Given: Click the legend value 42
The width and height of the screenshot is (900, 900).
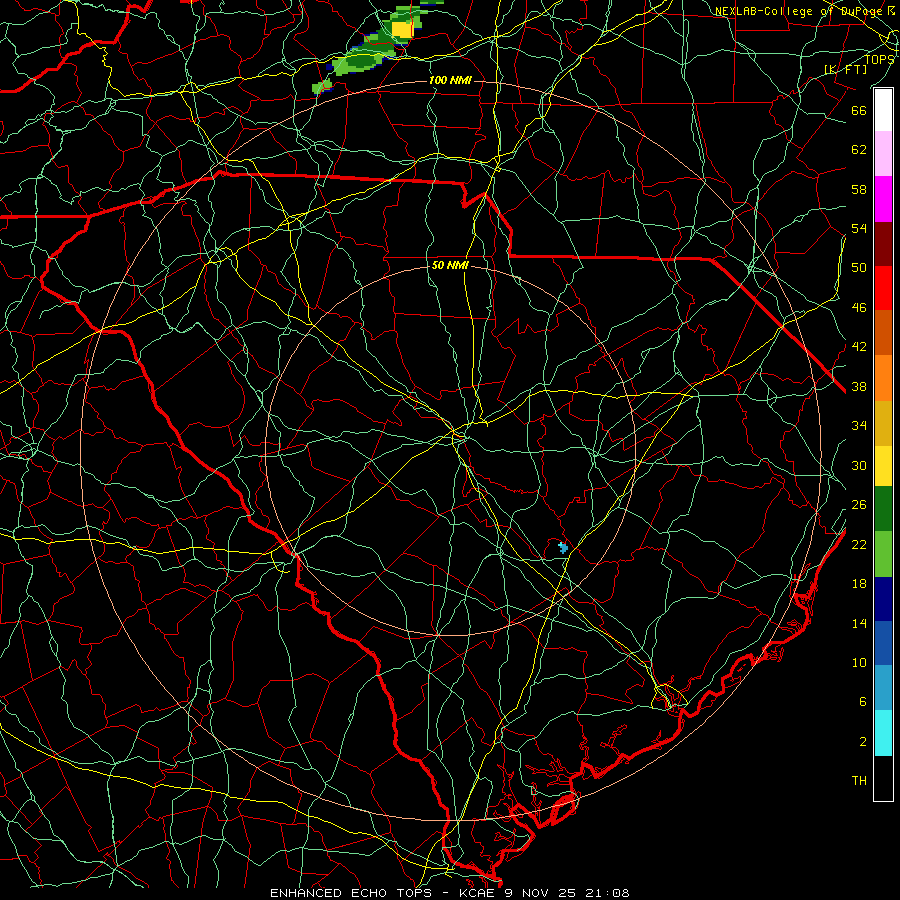Looking at the screenshot, I should click(859, 346).
